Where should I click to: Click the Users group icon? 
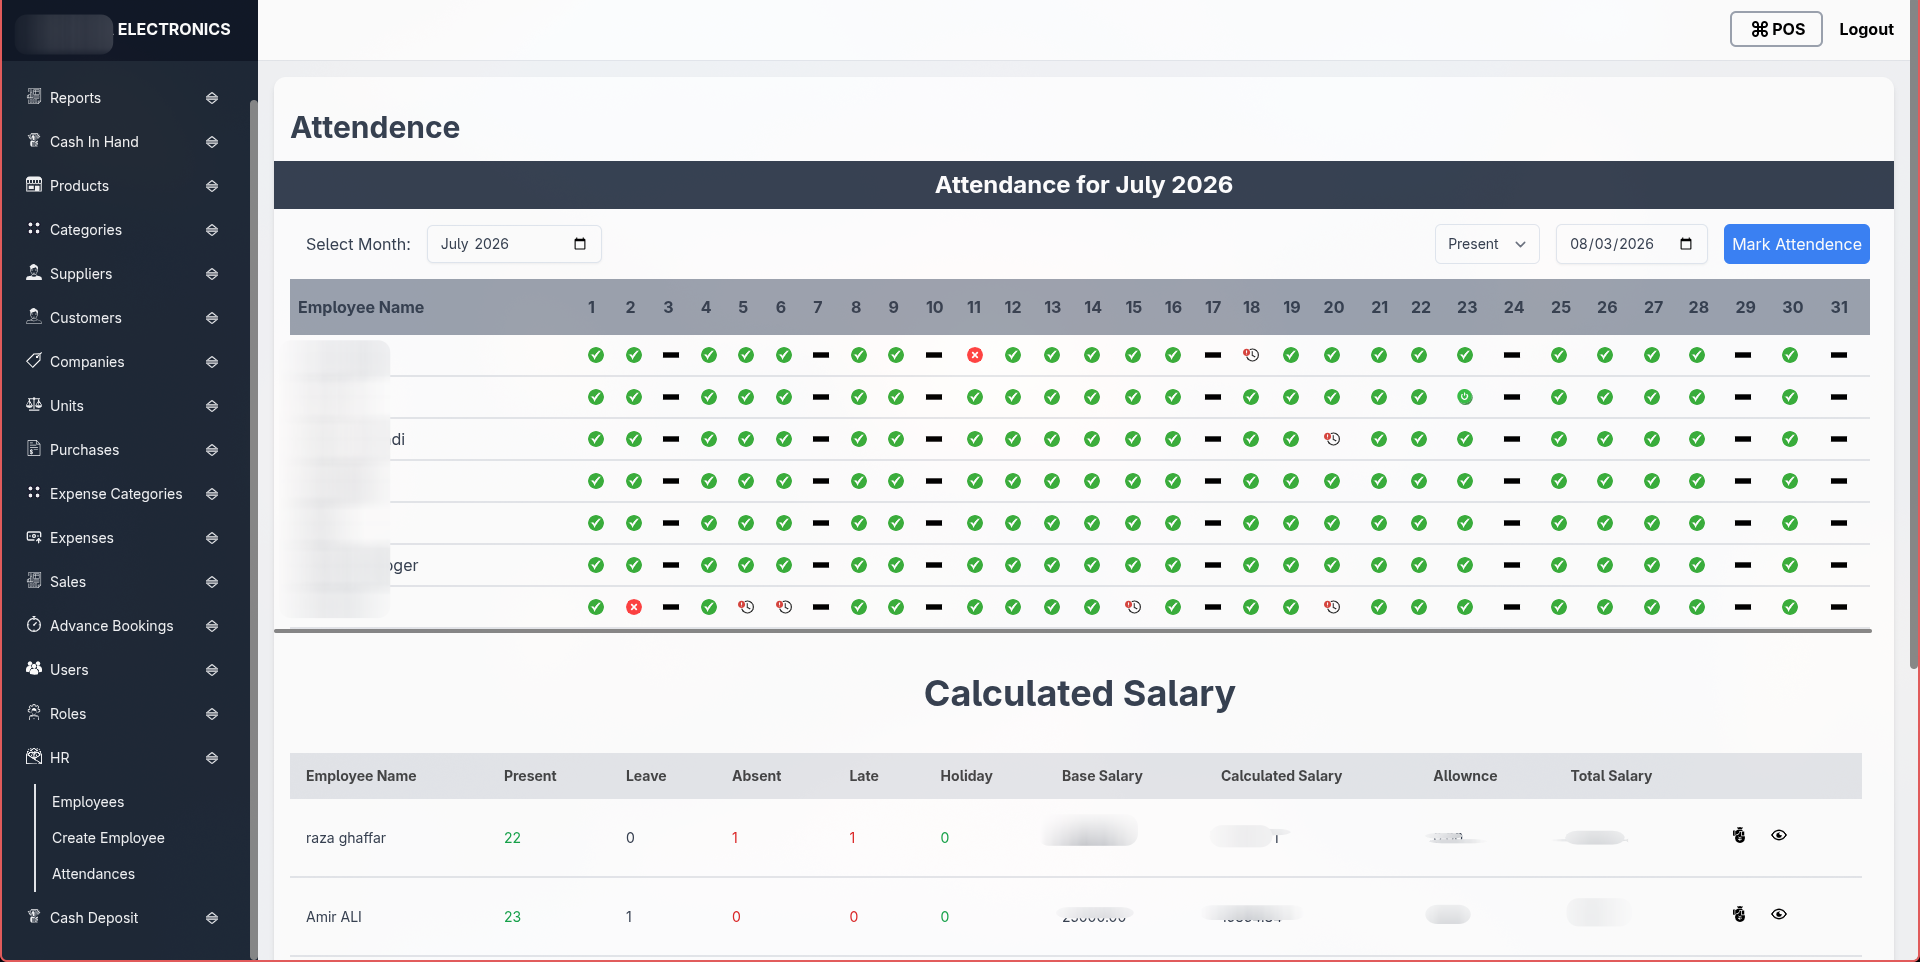click(x=34, y=669)
